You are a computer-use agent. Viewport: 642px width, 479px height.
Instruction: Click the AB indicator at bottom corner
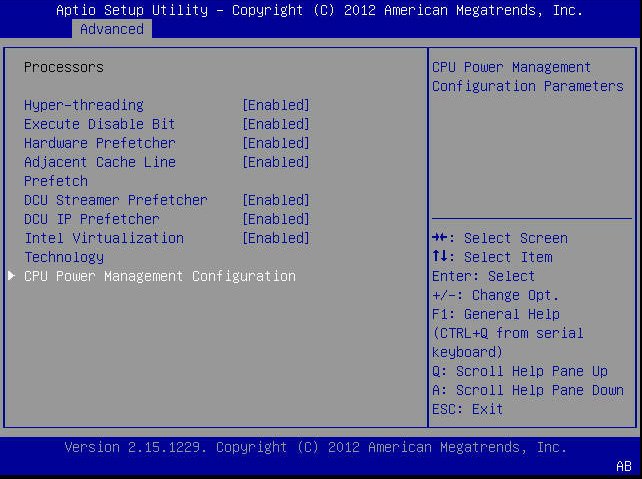pos(624,466)
